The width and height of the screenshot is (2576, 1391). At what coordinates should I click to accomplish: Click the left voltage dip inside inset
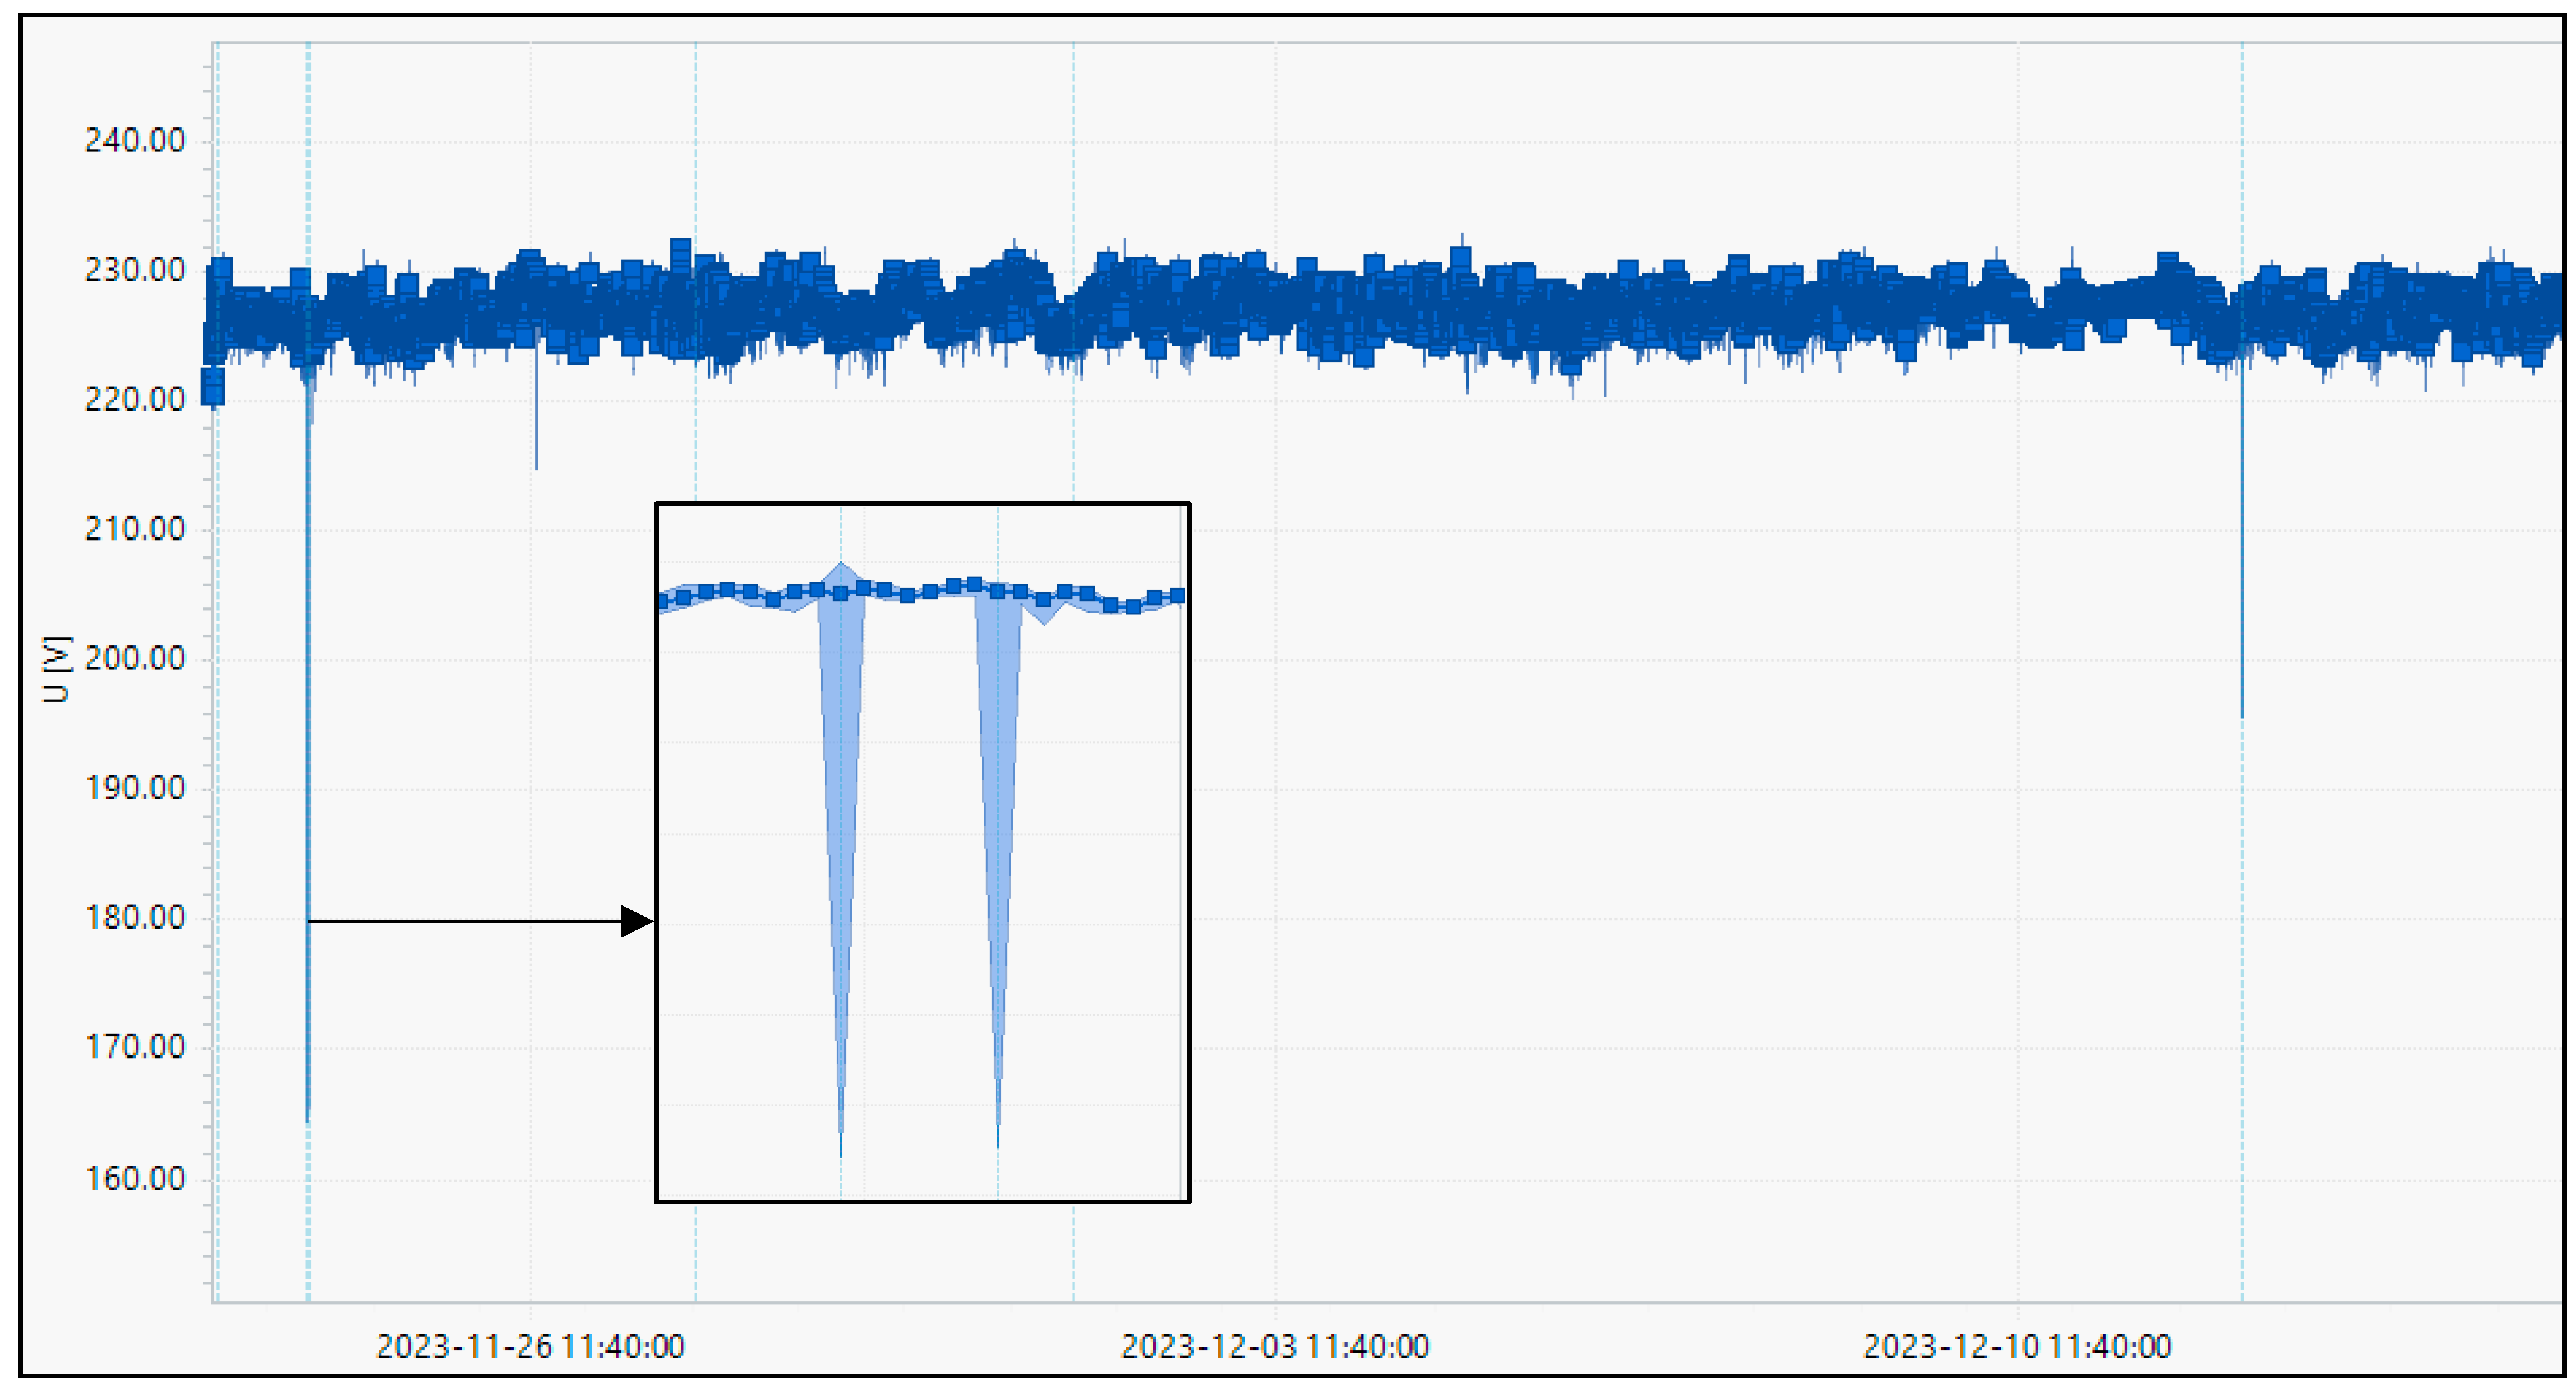[841, 850]
